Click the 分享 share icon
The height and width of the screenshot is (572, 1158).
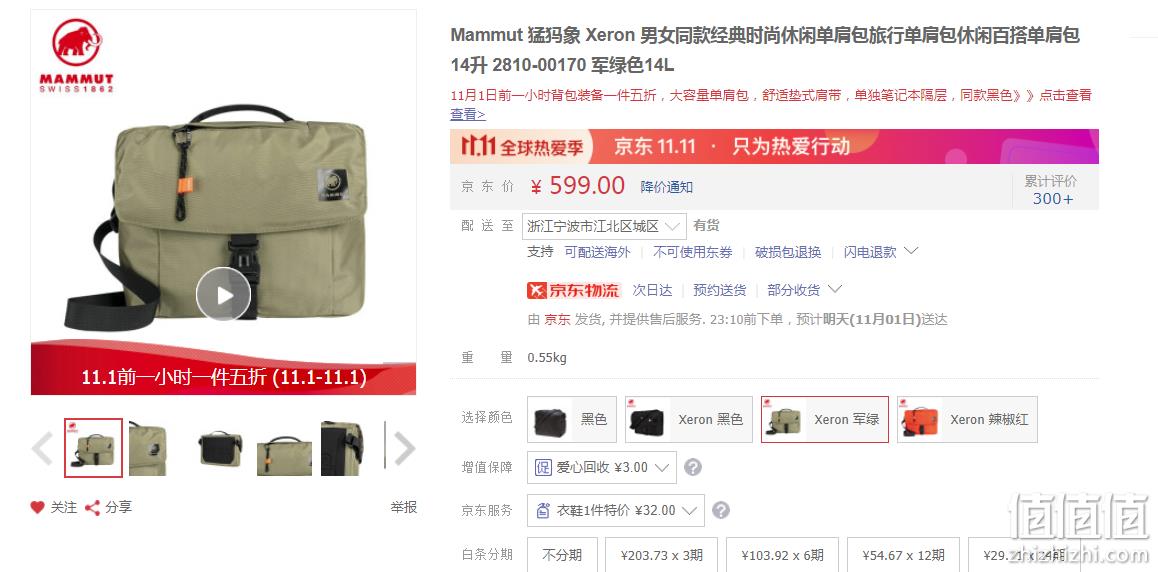coord(92,508)
